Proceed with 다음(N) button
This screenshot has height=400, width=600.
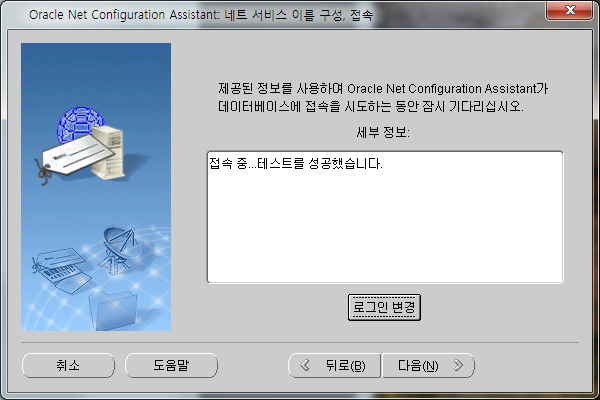pos(429,366)
